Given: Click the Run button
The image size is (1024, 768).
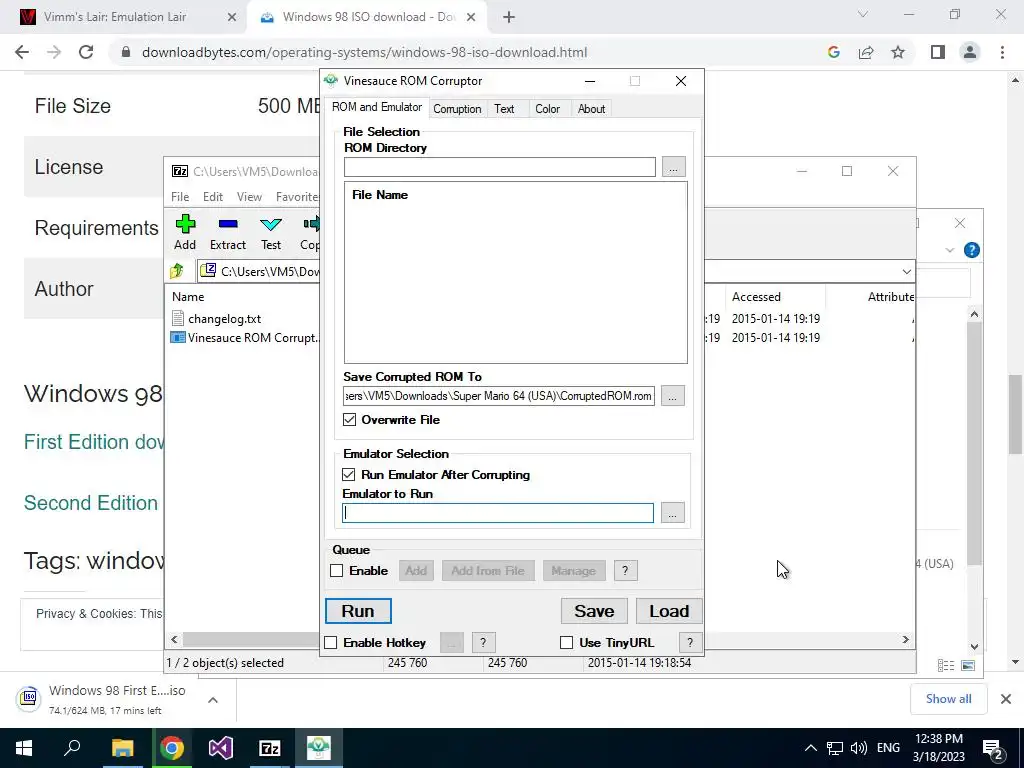Looking at the screenshot, I should (359, 611).
